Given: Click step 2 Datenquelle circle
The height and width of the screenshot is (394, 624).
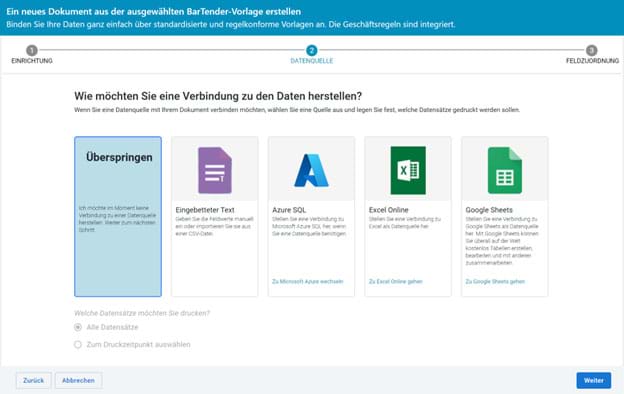Looking at the screenshot, I should coord(312,50).
